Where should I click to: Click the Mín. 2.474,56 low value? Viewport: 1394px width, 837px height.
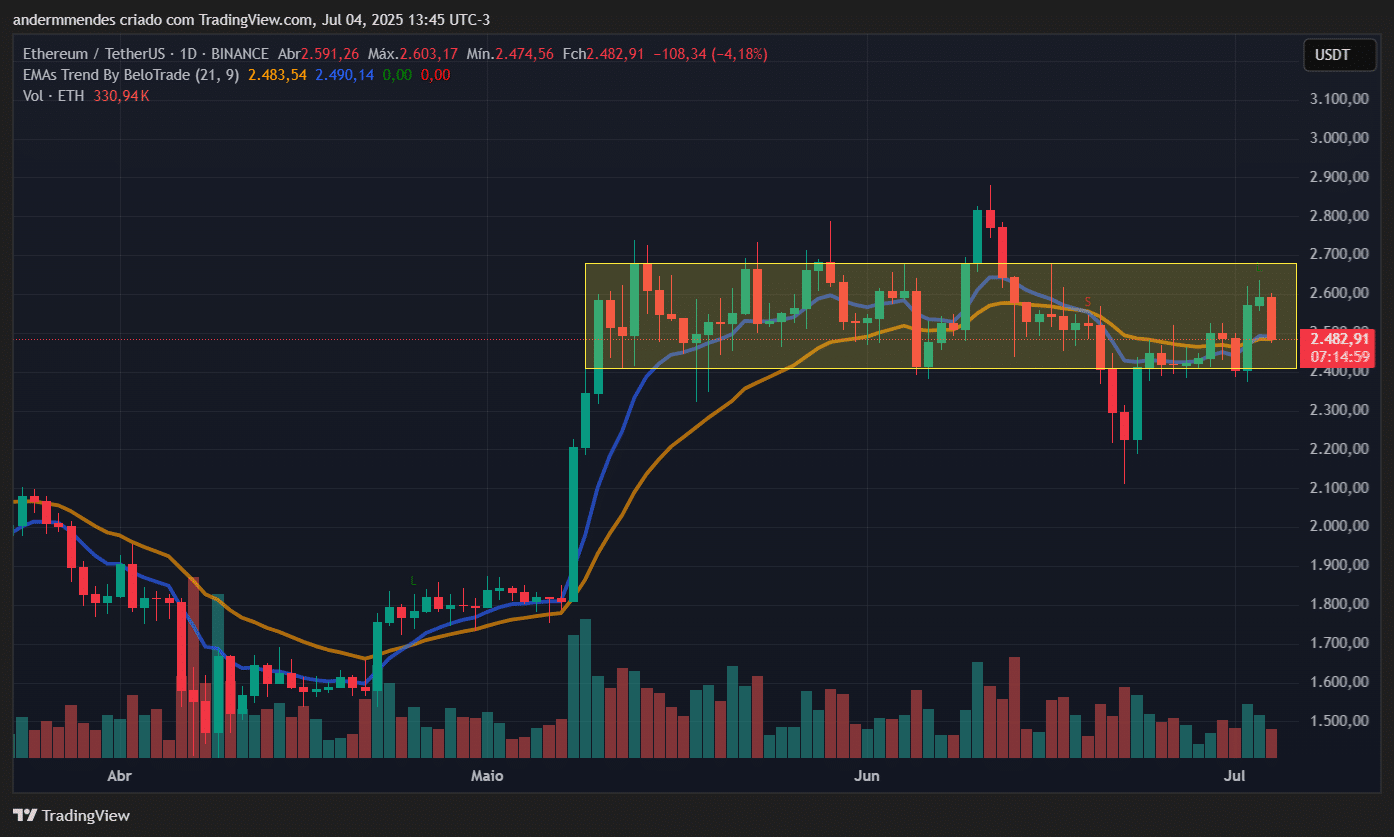(x=526, y=54)
